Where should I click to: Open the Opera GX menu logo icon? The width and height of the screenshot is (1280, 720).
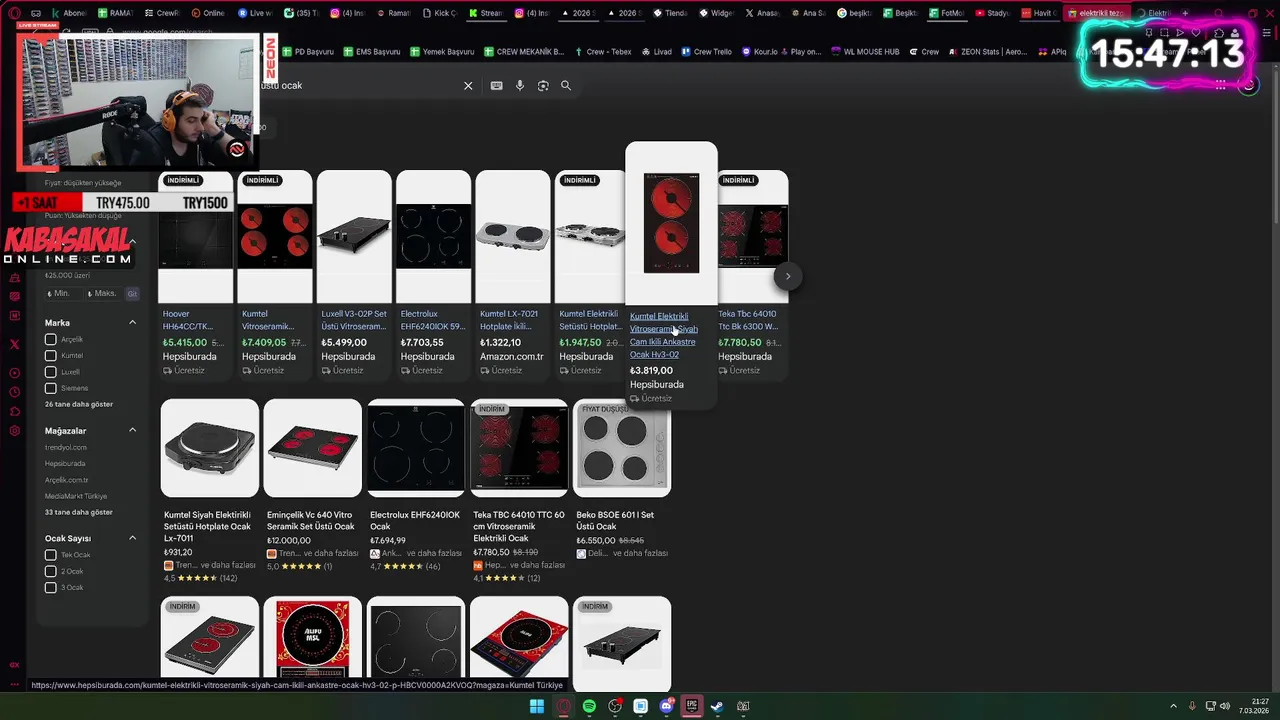point(13,13)
